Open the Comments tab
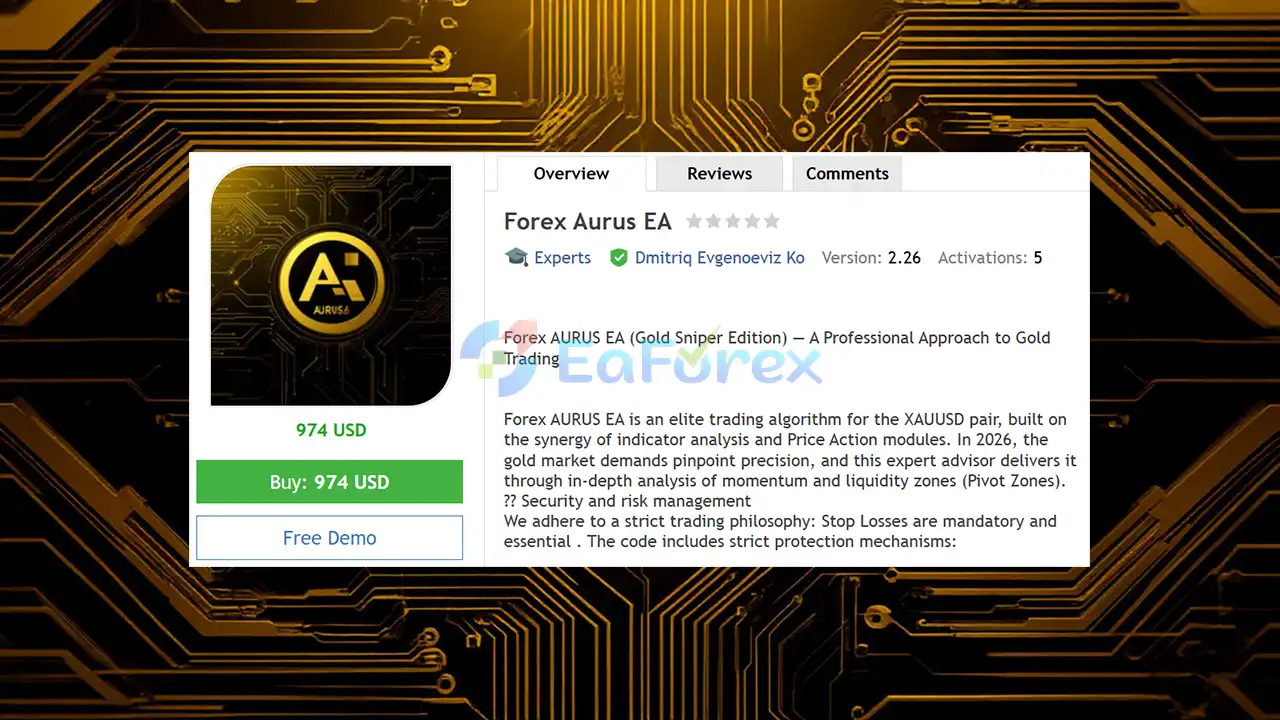Screen dimensions: 1280x720 pos(846,173)
